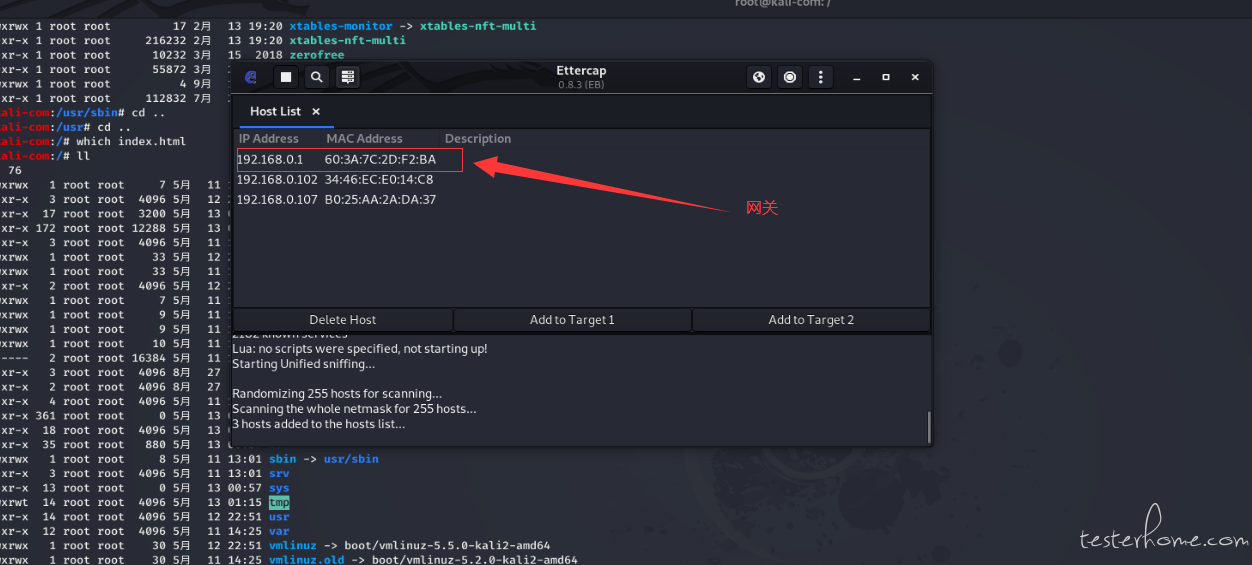Screen dimensions: 1252x565
Task: Click 'xtables-nft-multi' file in the terminal
Action: pyautogui.click(x=347, y=40)
